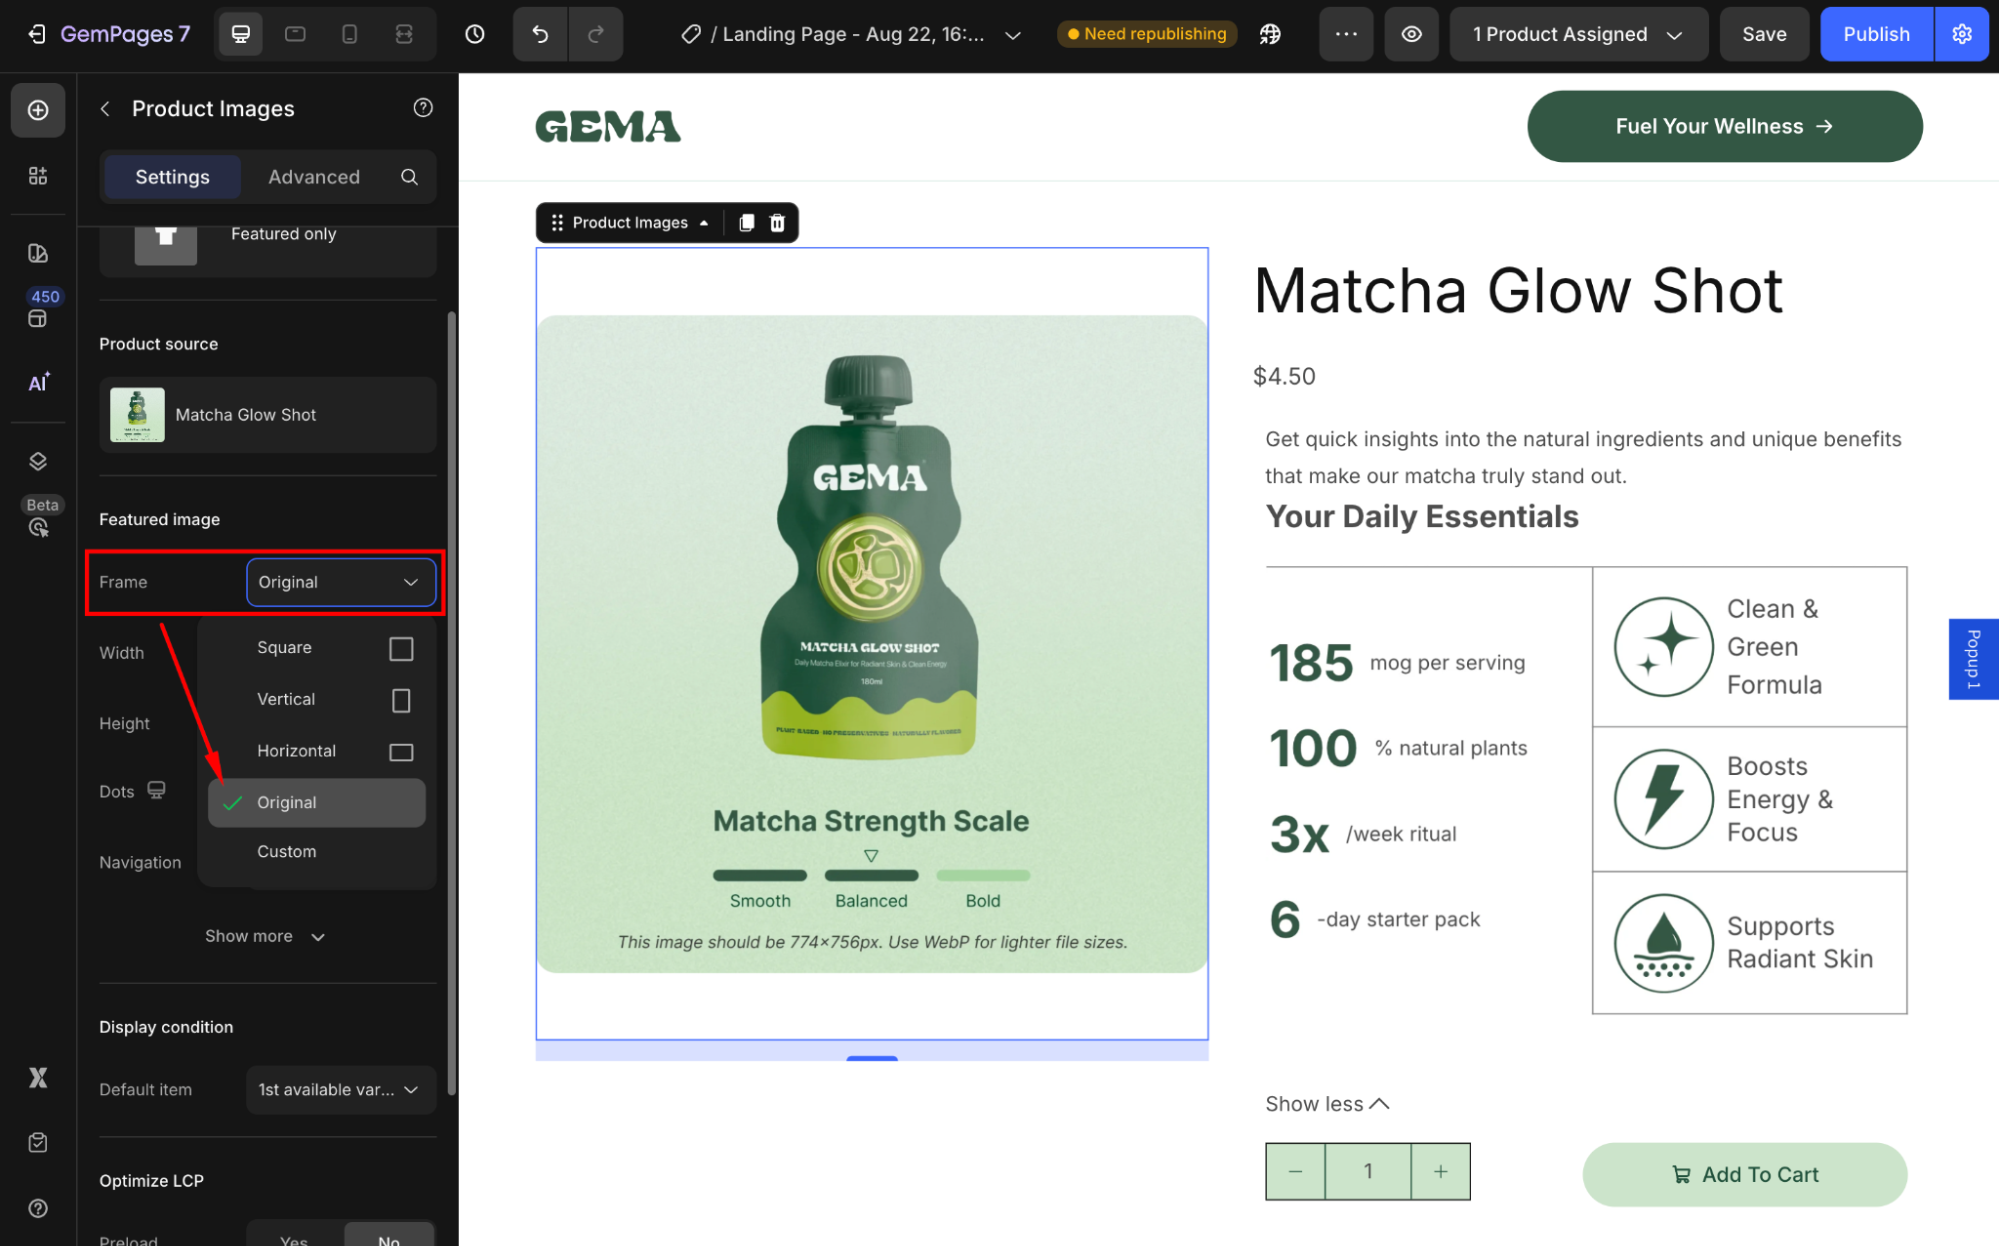This screenshot has height=1247, width=1999.
Task: Click the Save button
Action: click(x=1763, y=34)
